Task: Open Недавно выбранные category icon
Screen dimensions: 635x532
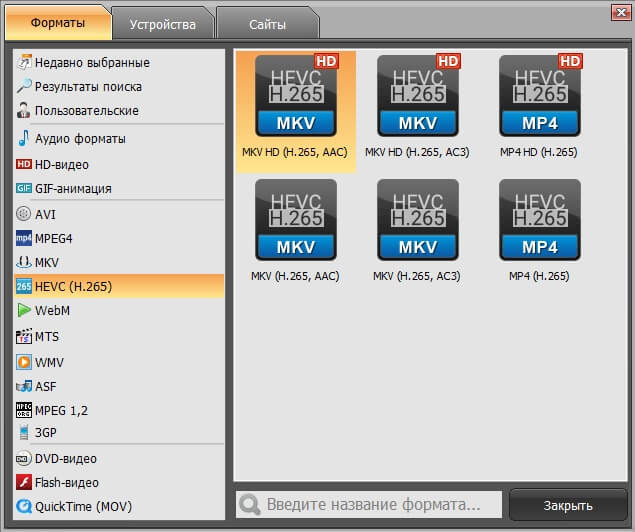Action: pos(24,62)
